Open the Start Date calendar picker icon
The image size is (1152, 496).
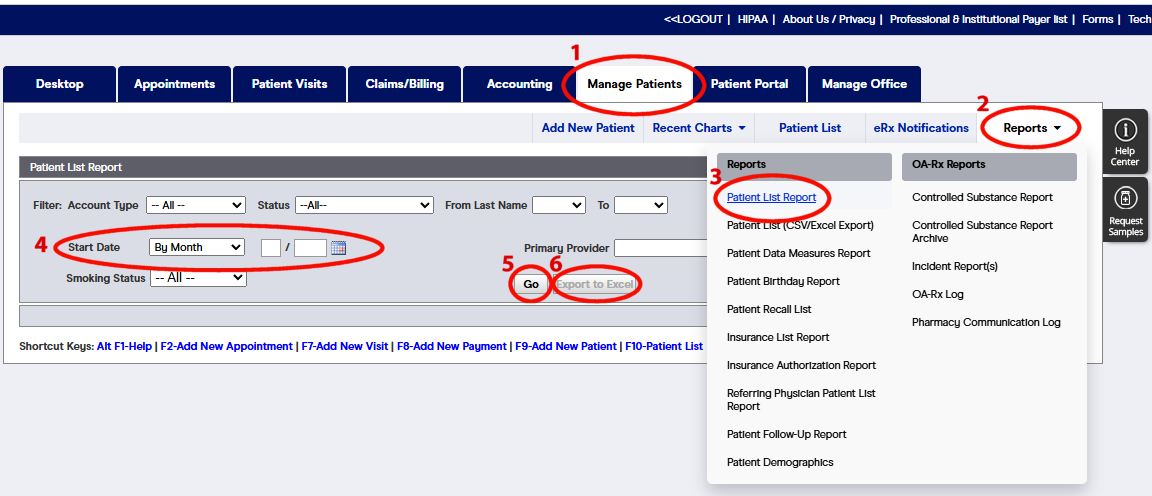(x=338, y=248)
